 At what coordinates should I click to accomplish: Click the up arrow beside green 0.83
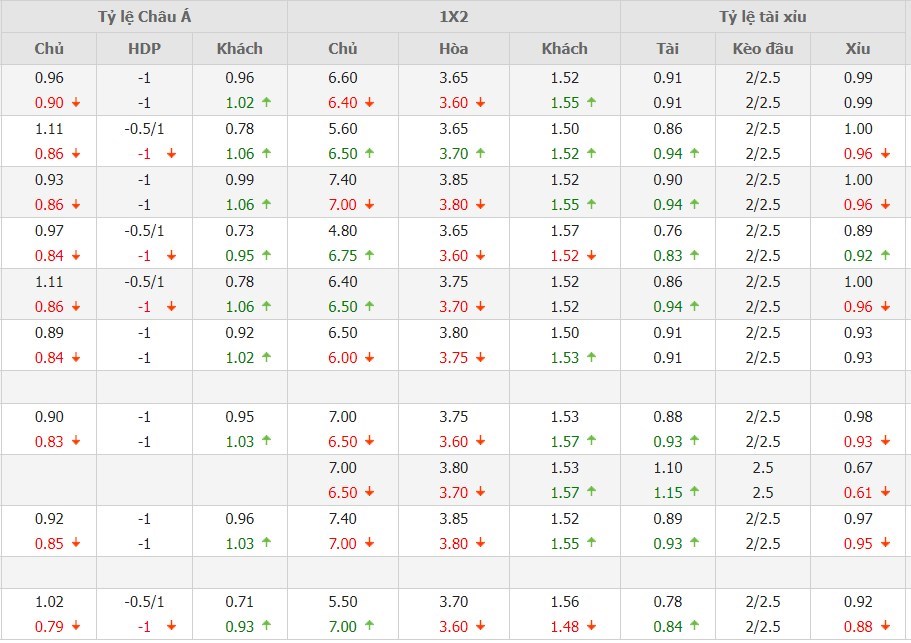pyautogui.click(x=694, y=256)
